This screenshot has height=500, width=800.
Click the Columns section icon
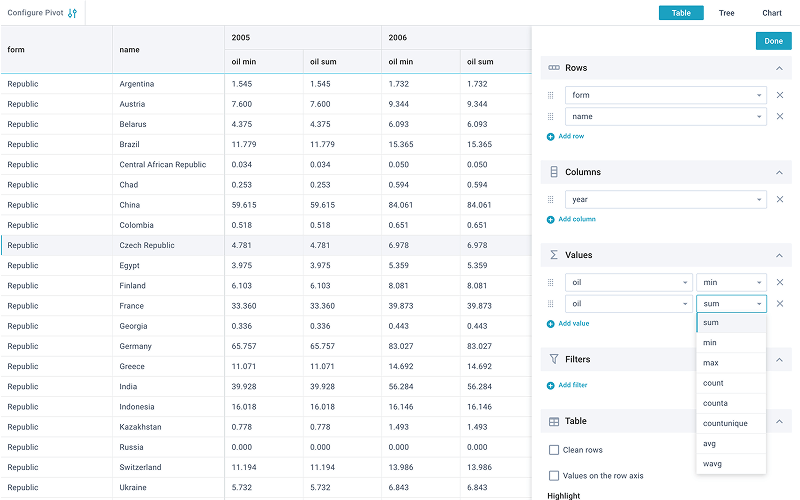point(554,172)
